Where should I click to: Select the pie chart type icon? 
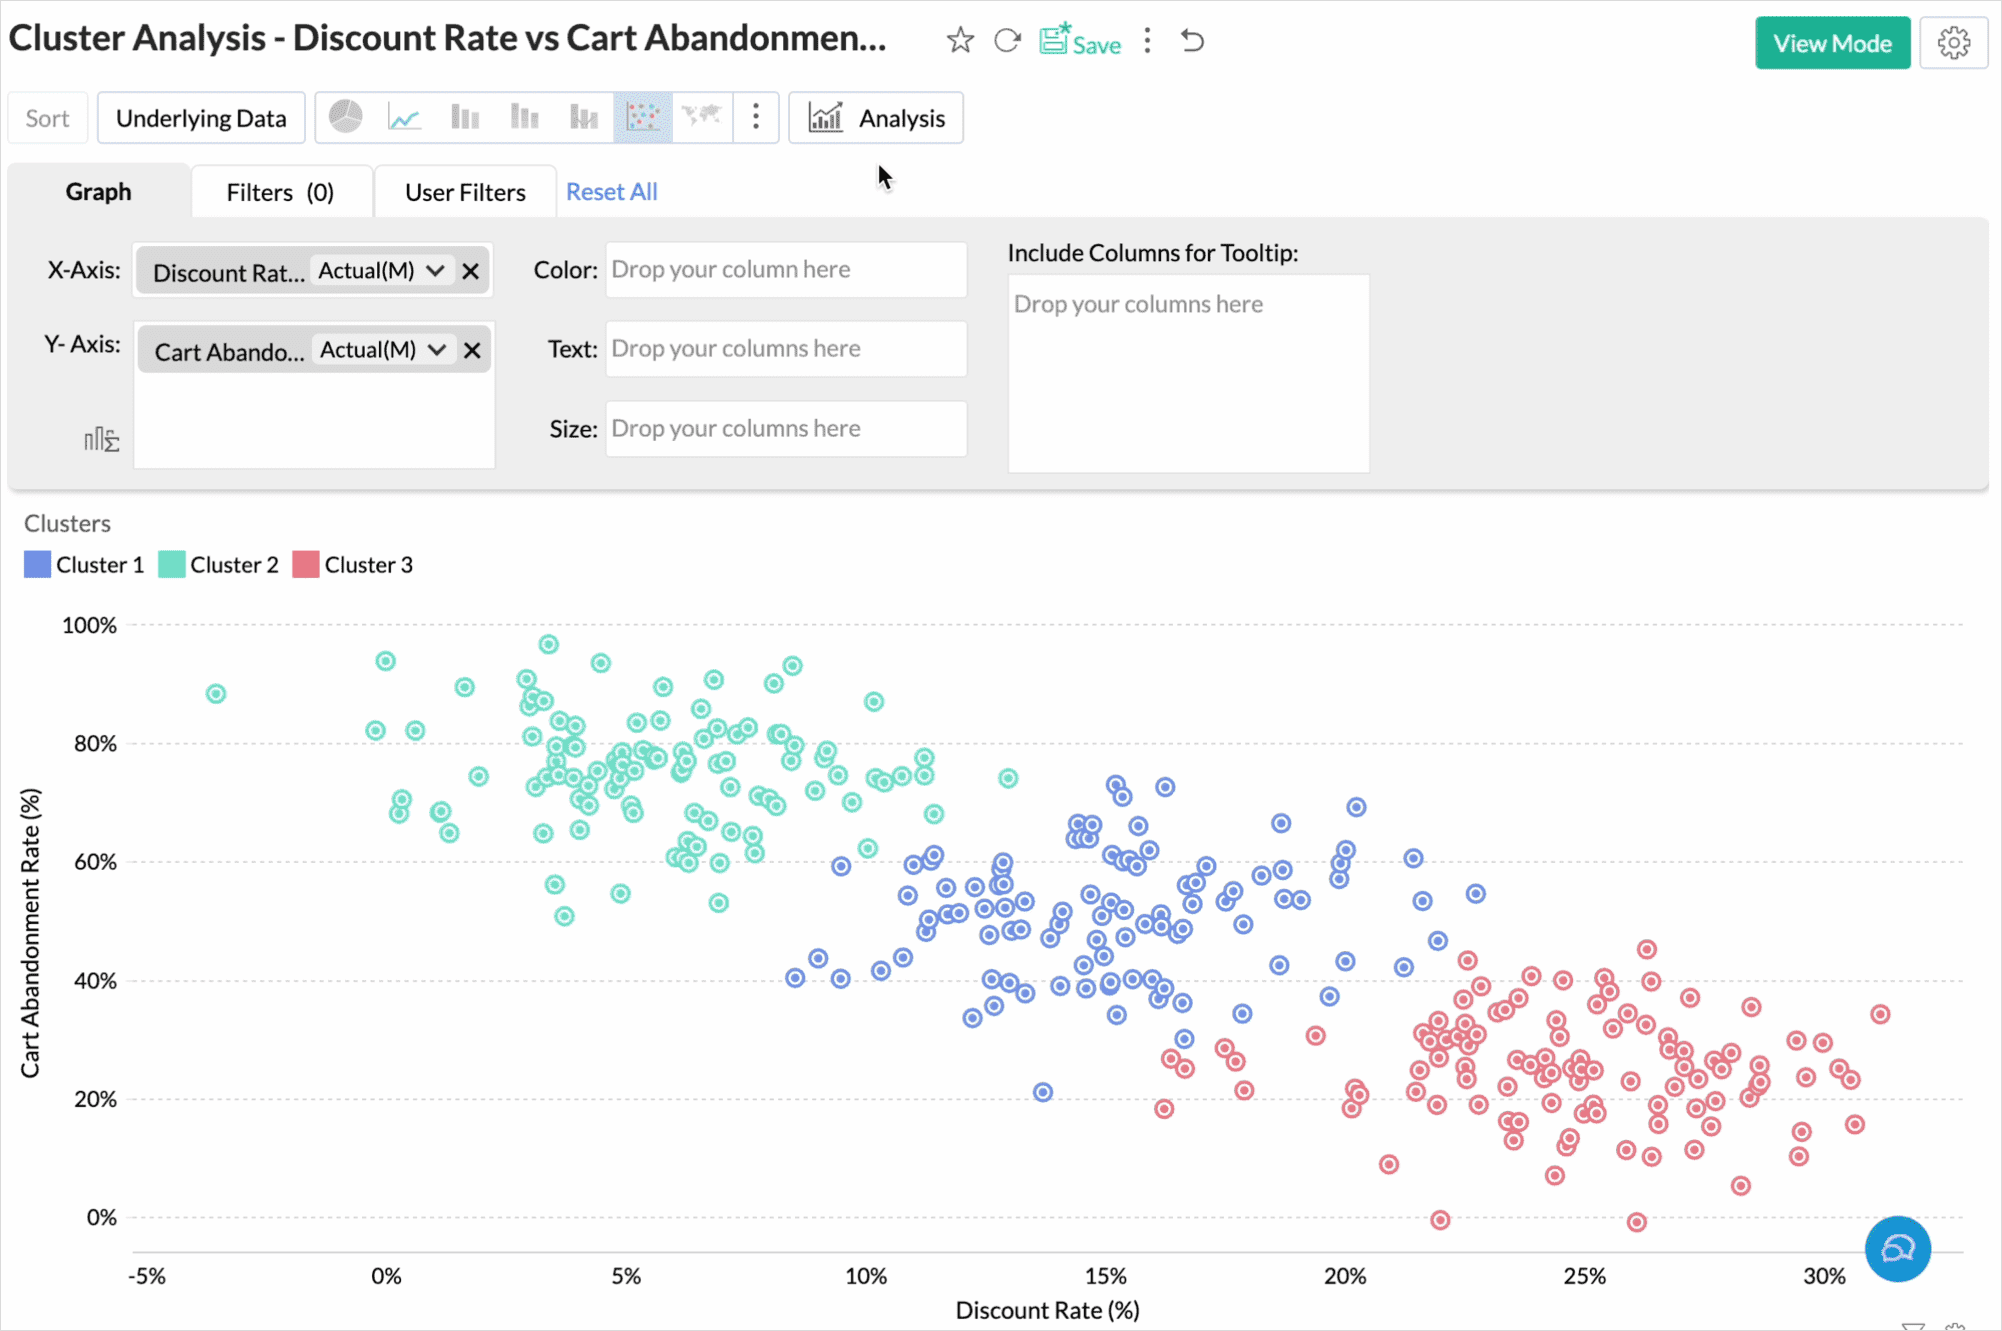click(344, 117)
